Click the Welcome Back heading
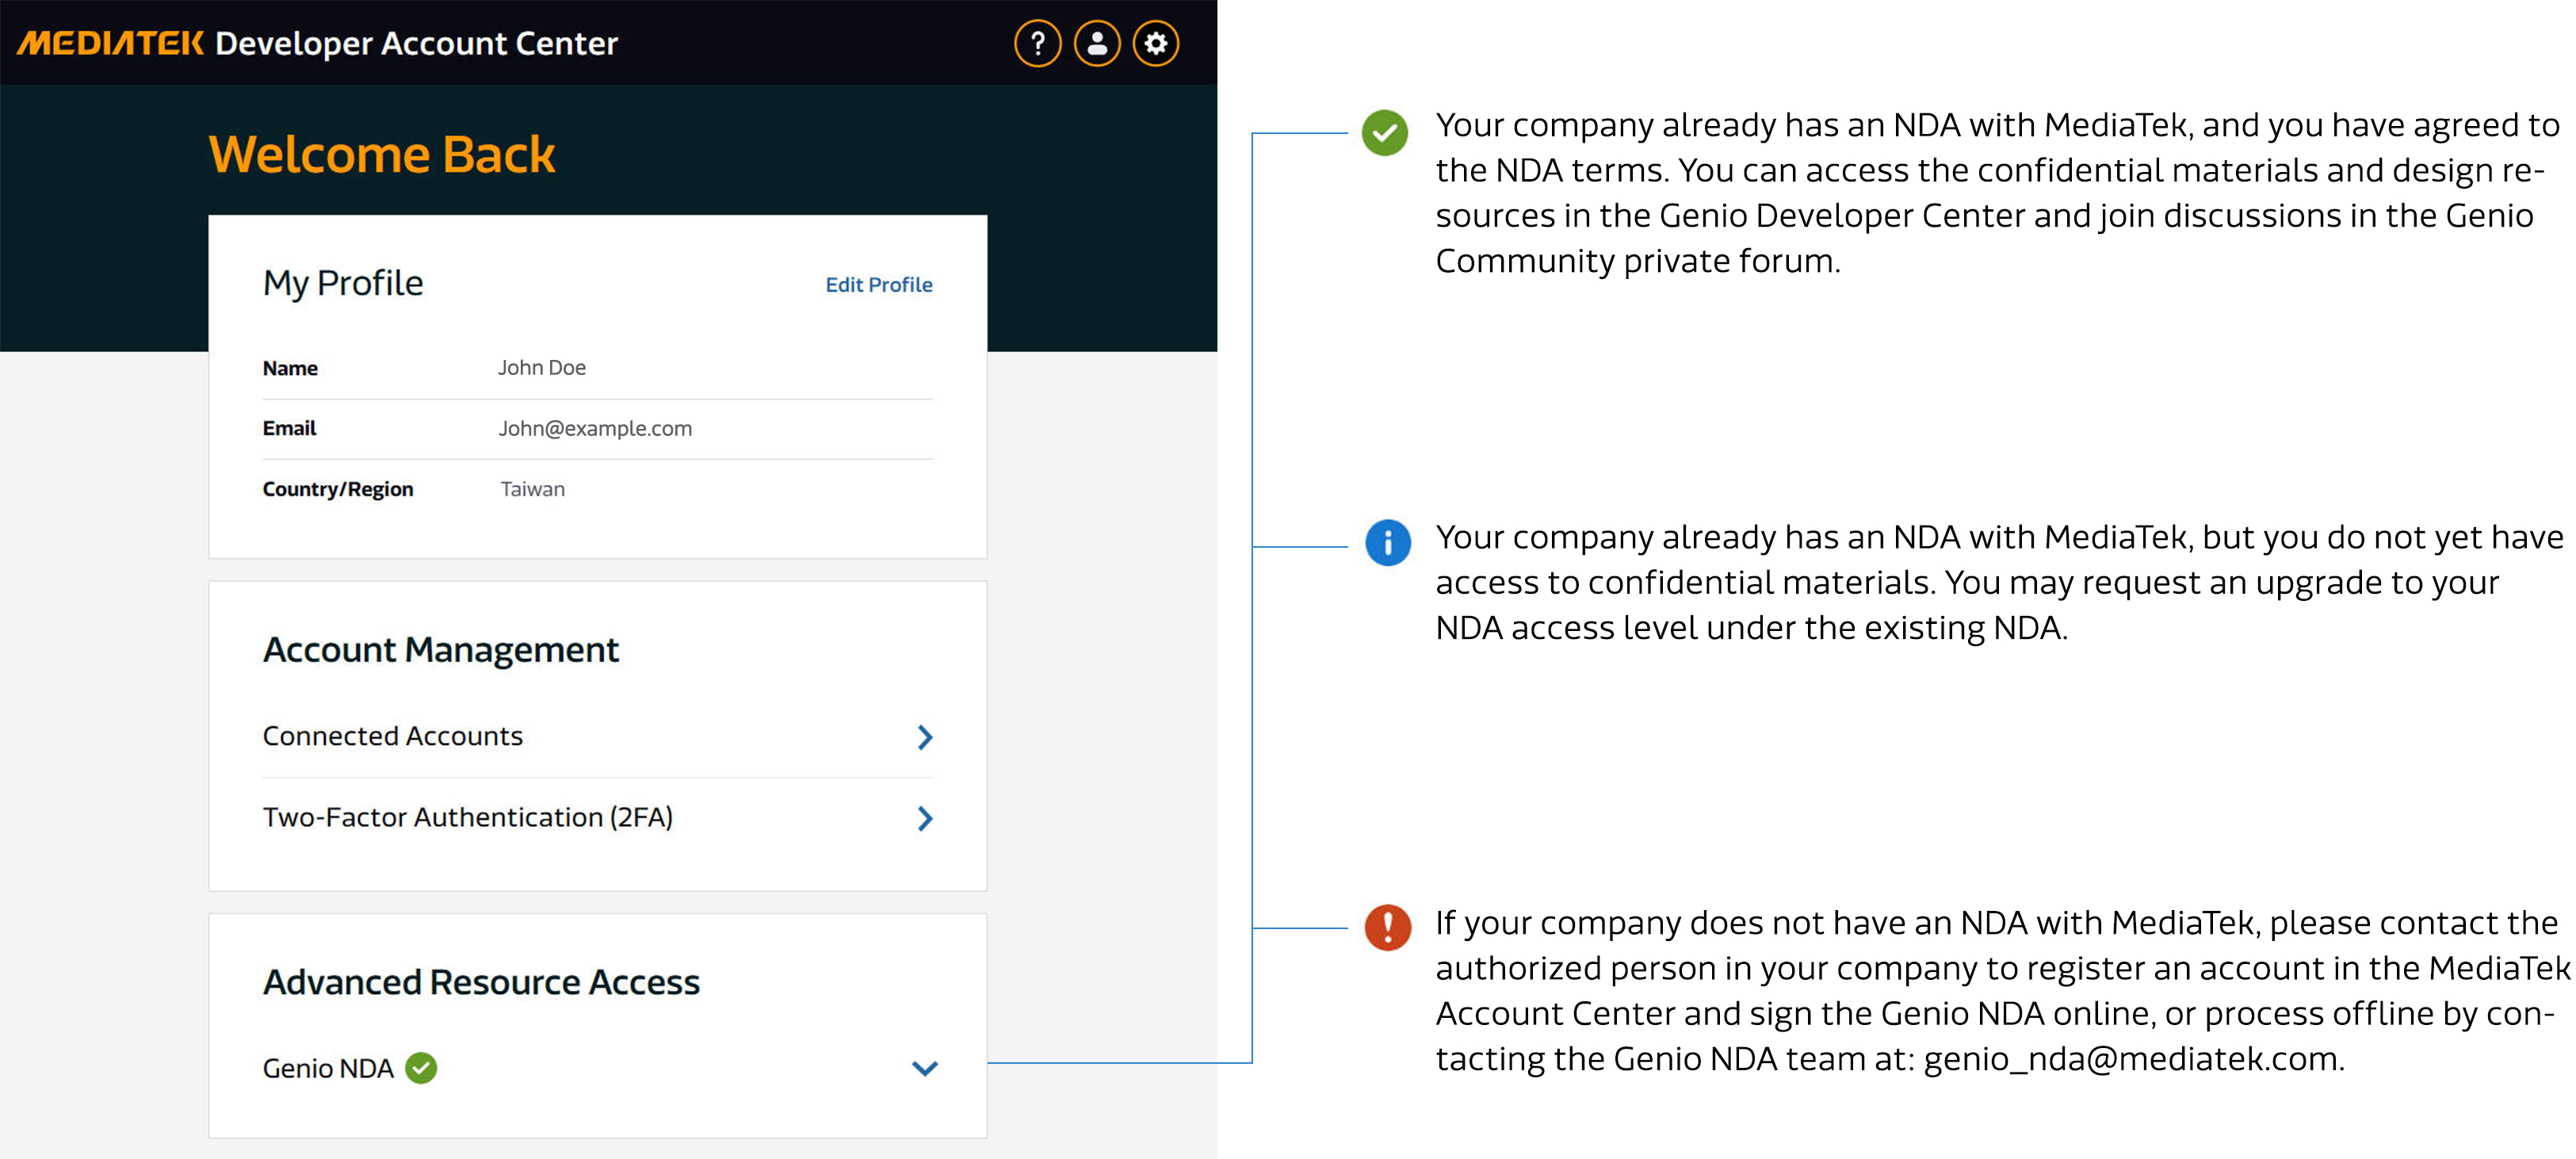The height and width of the screenshot is (1159, 2576). click(382, 154)
